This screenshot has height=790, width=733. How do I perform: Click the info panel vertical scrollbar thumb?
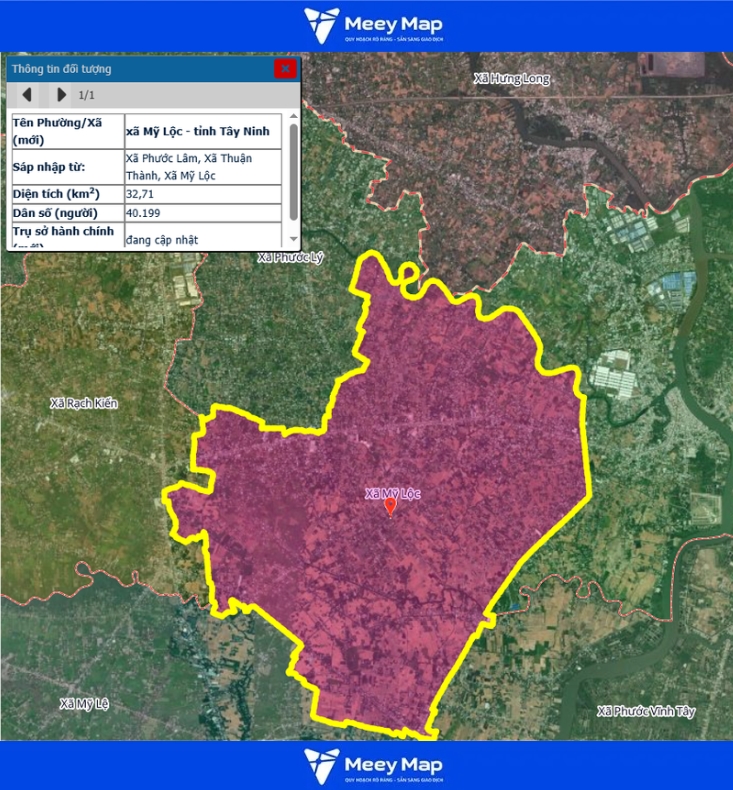pyautogui.click(x=293, y=172)
